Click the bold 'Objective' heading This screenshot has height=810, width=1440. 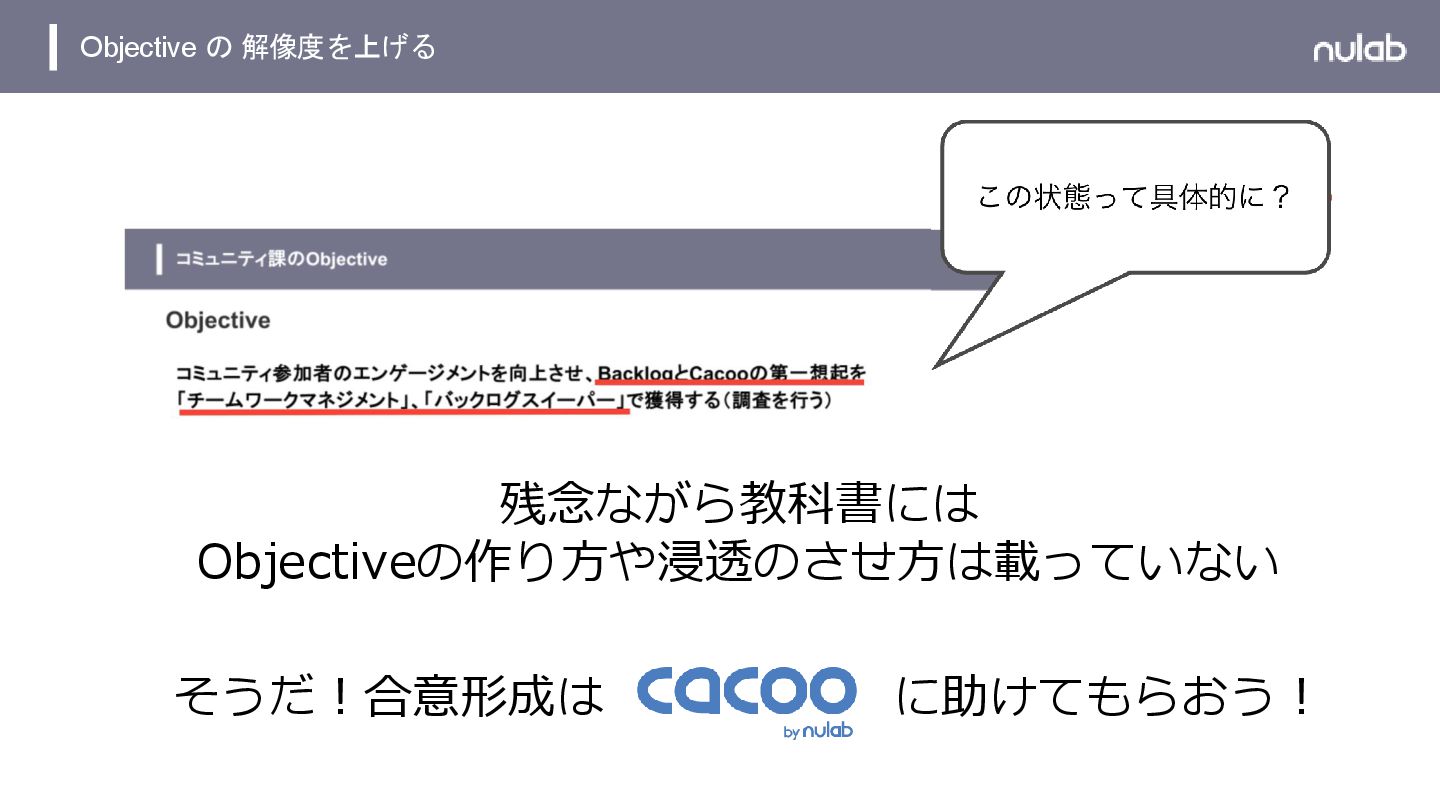[x=218, y=321]
